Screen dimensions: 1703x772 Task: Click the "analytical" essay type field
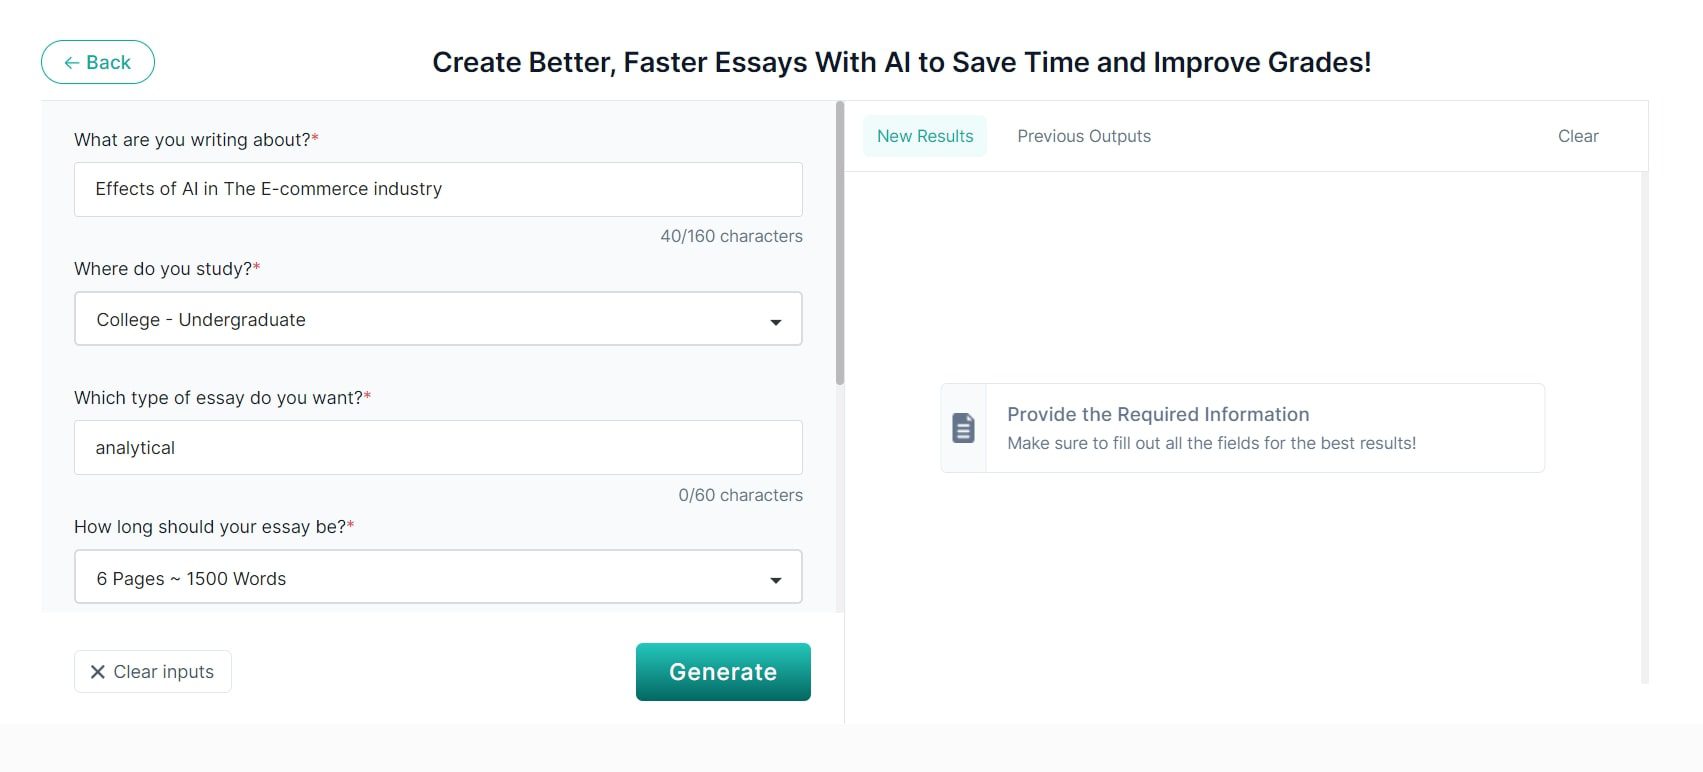(x=437, y=447)
